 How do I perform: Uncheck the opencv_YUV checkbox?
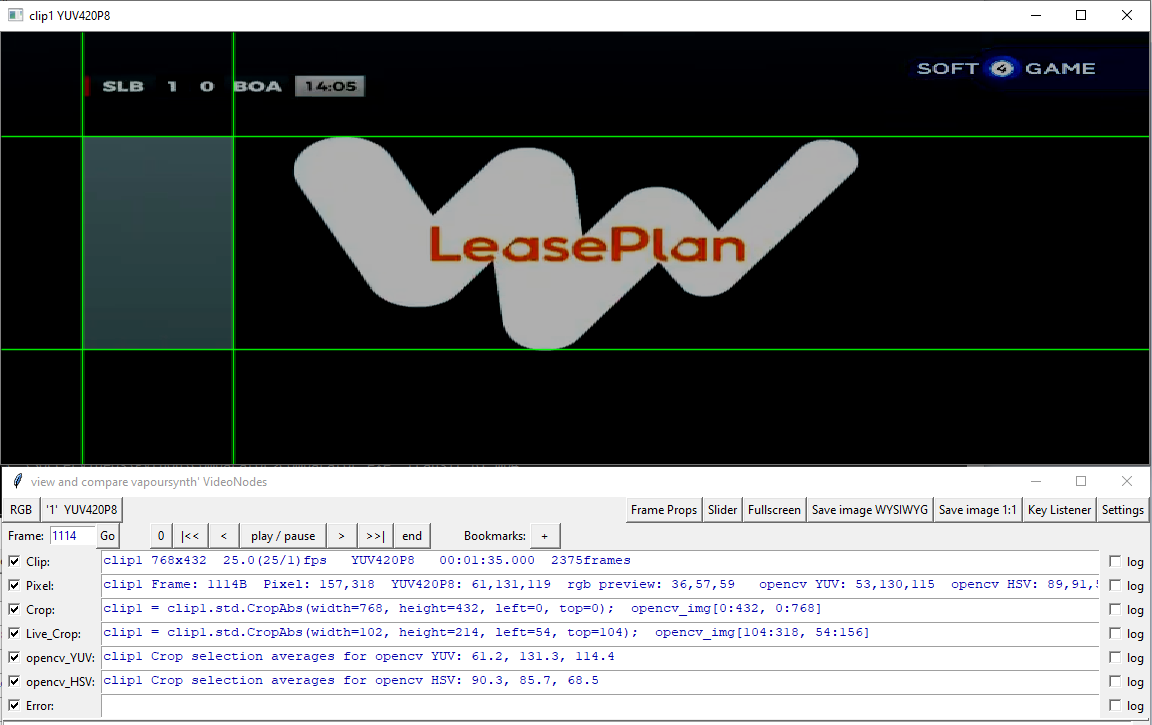(x=14, y=657)
